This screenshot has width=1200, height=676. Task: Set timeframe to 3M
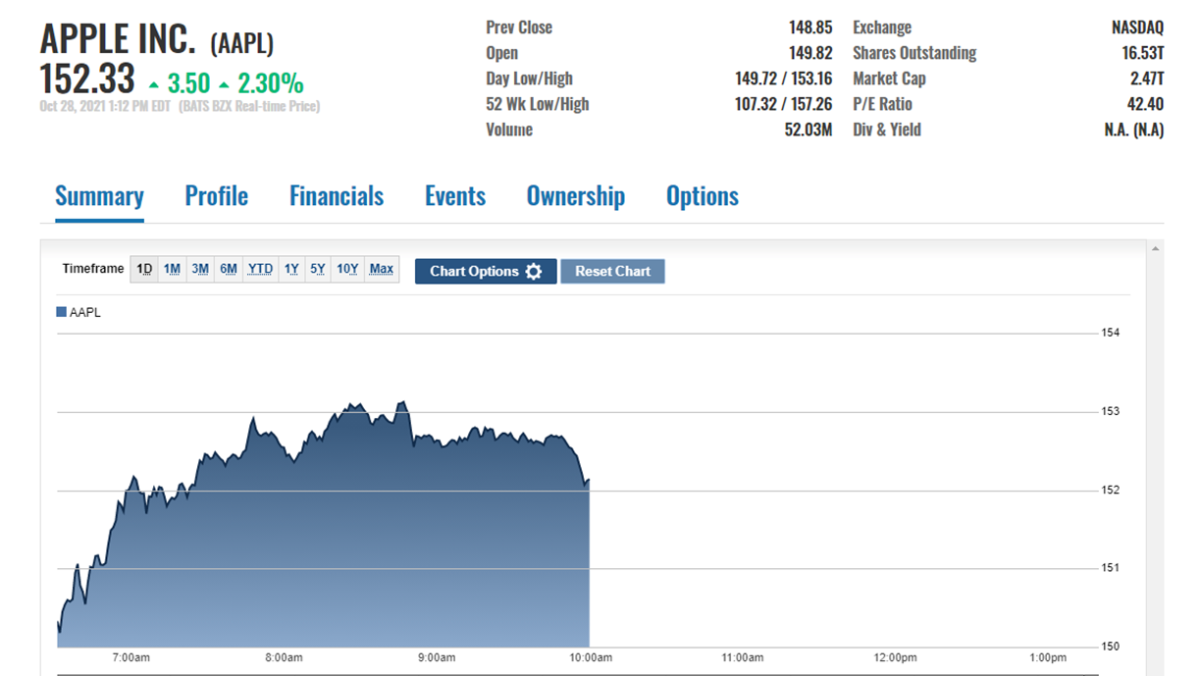point(200,269)
